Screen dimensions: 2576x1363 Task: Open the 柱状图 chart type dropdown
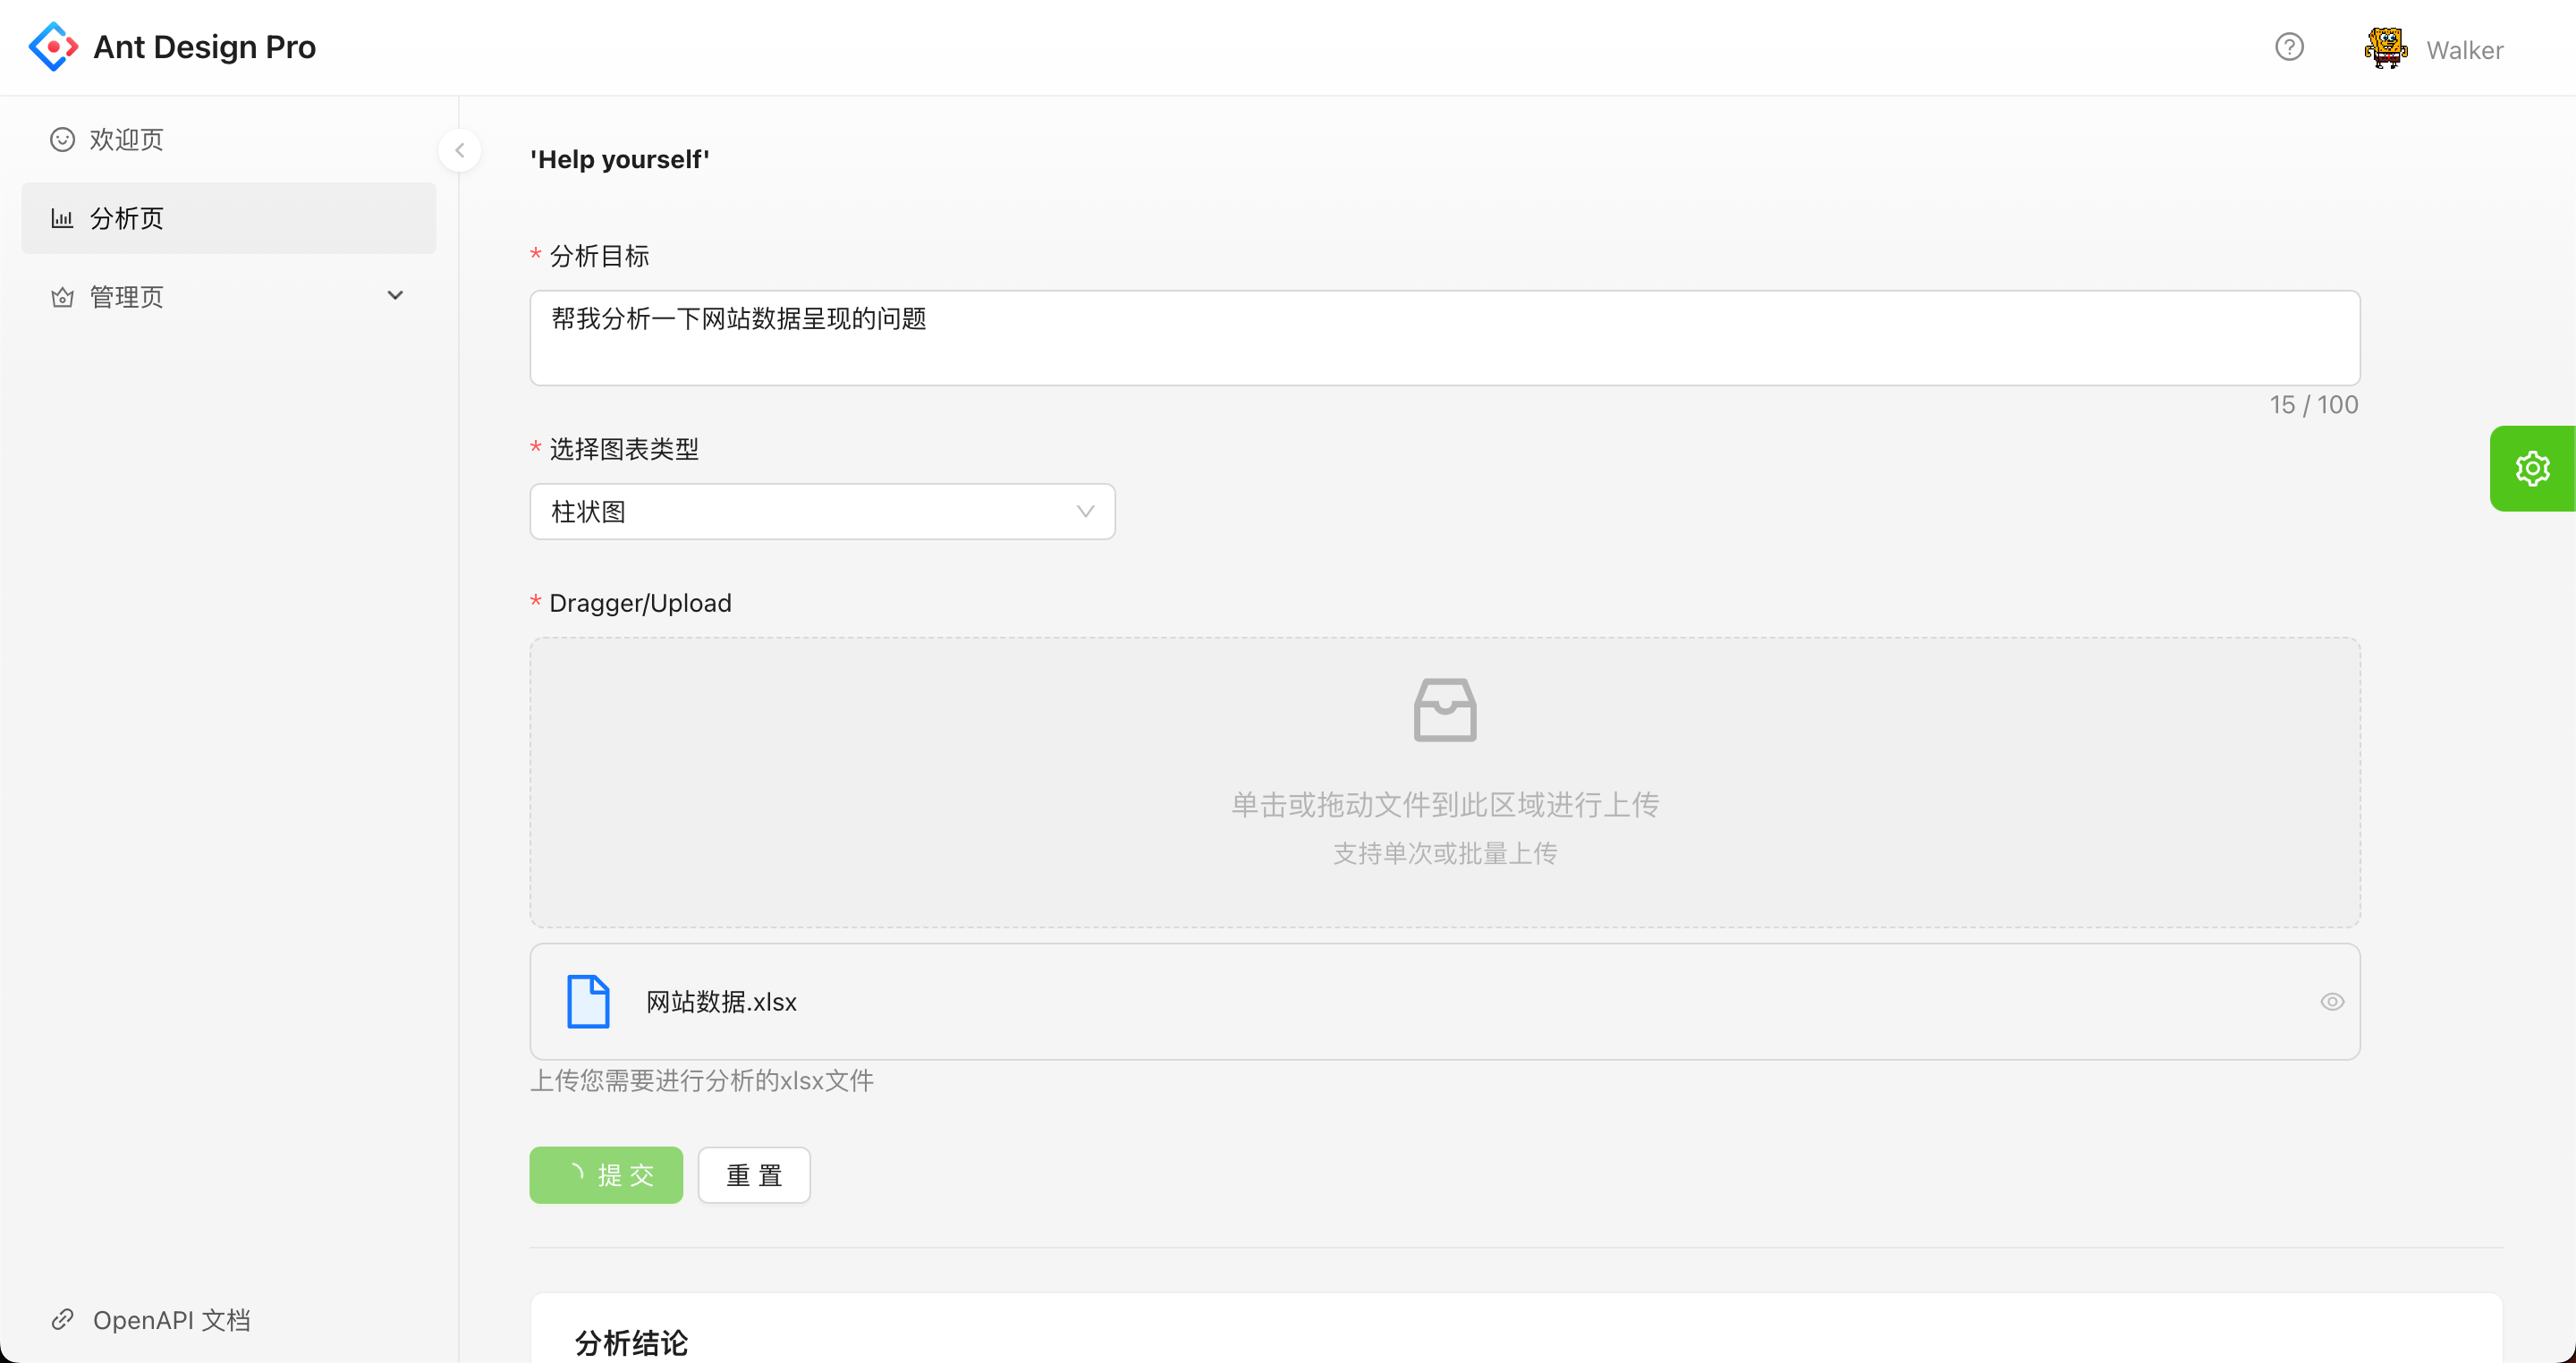tap(822, 512)
